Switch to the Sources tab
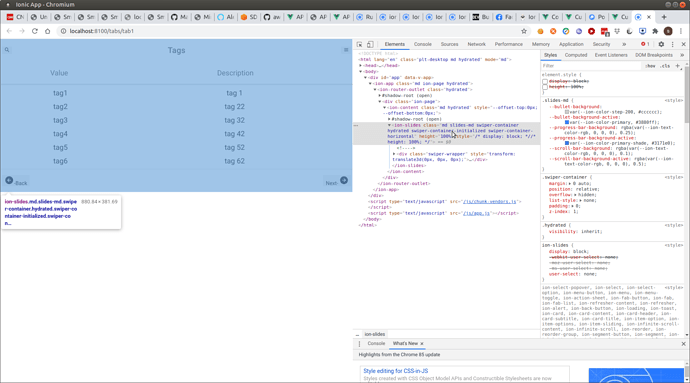The image size is (690, 383). [449, 44]
